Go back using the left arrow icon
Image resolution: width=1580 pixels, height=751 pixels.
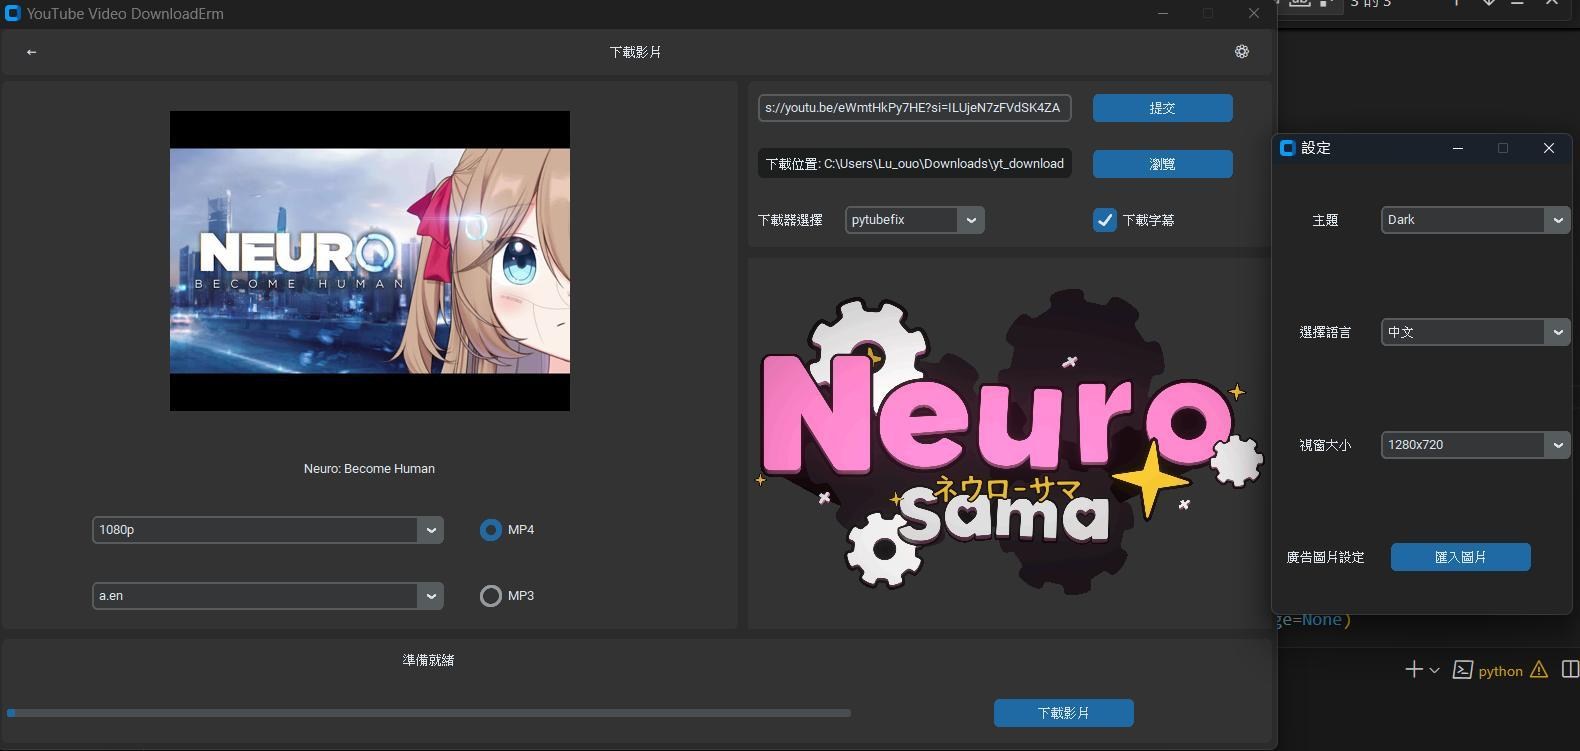click(31, 52)
